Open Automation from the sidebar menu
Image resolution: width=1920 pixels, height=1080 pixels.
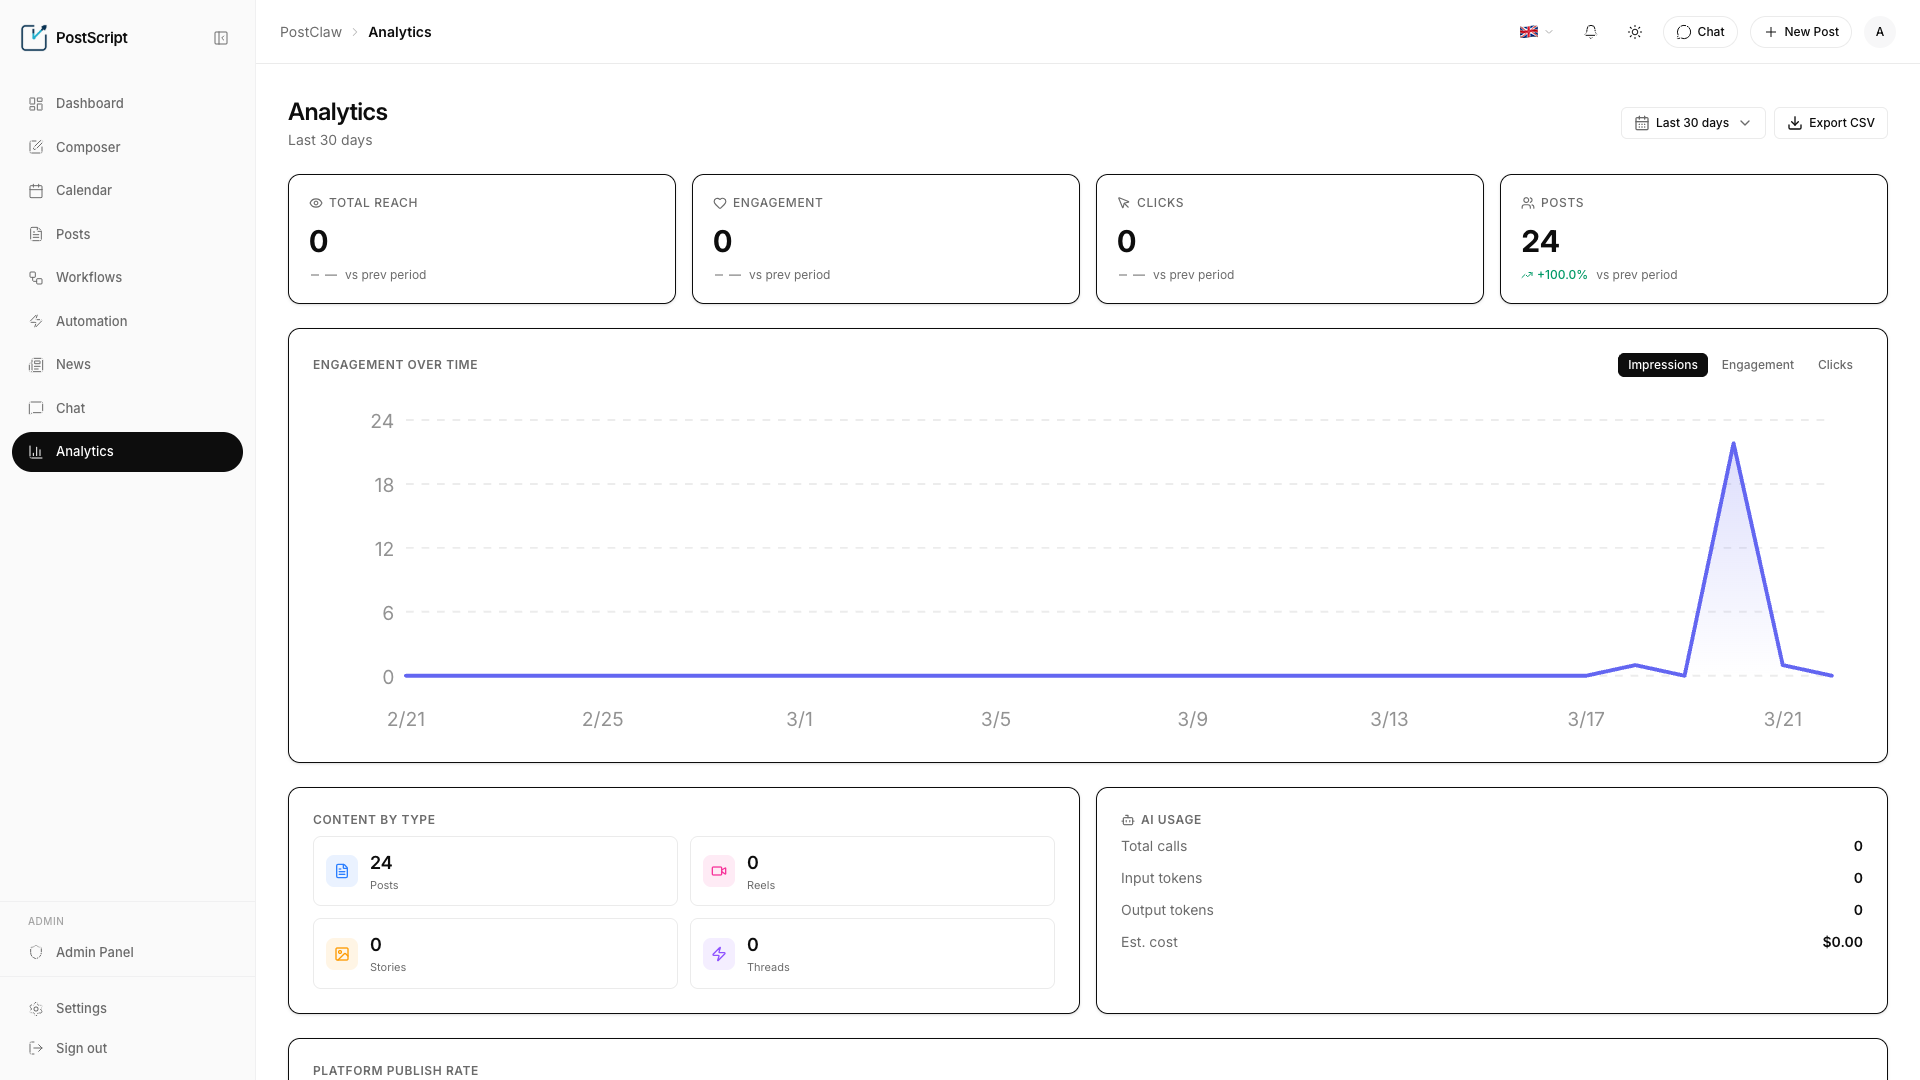point(127,321)
